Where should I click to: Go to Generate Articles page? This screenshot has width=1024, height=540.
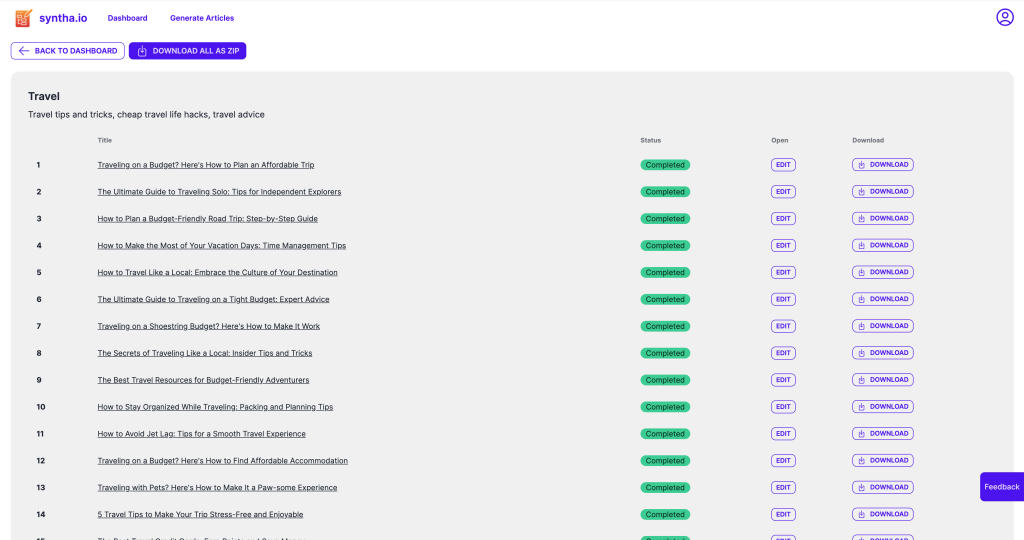[202, 18]
